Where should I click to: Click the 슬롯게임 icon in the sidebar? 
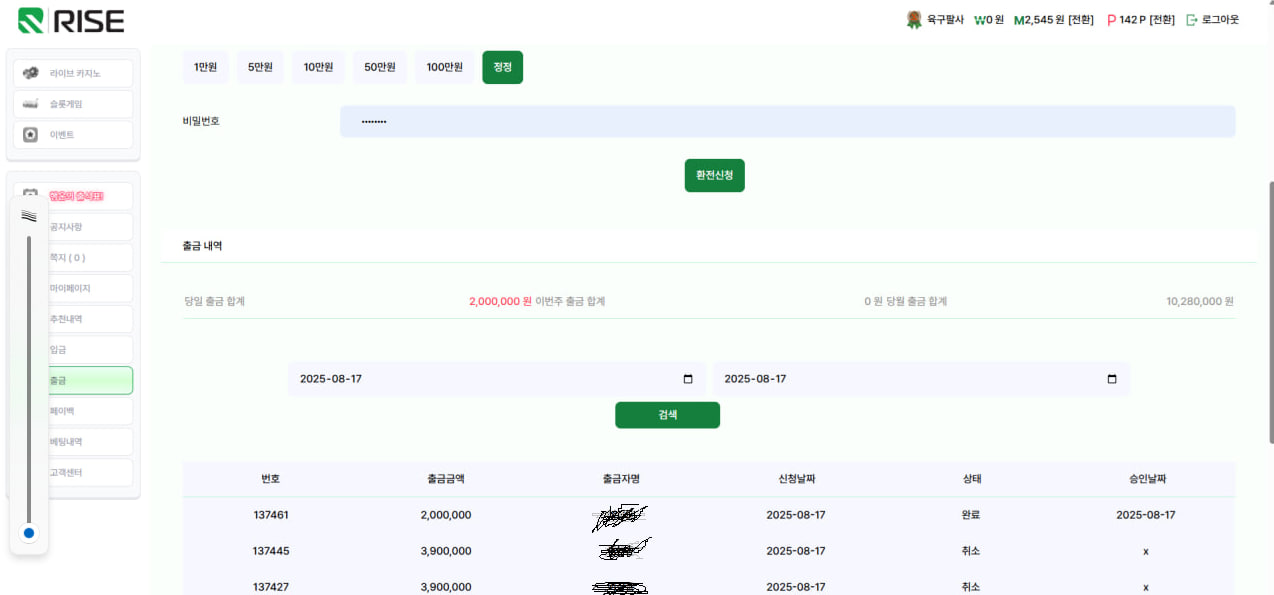tap(31, 104)
